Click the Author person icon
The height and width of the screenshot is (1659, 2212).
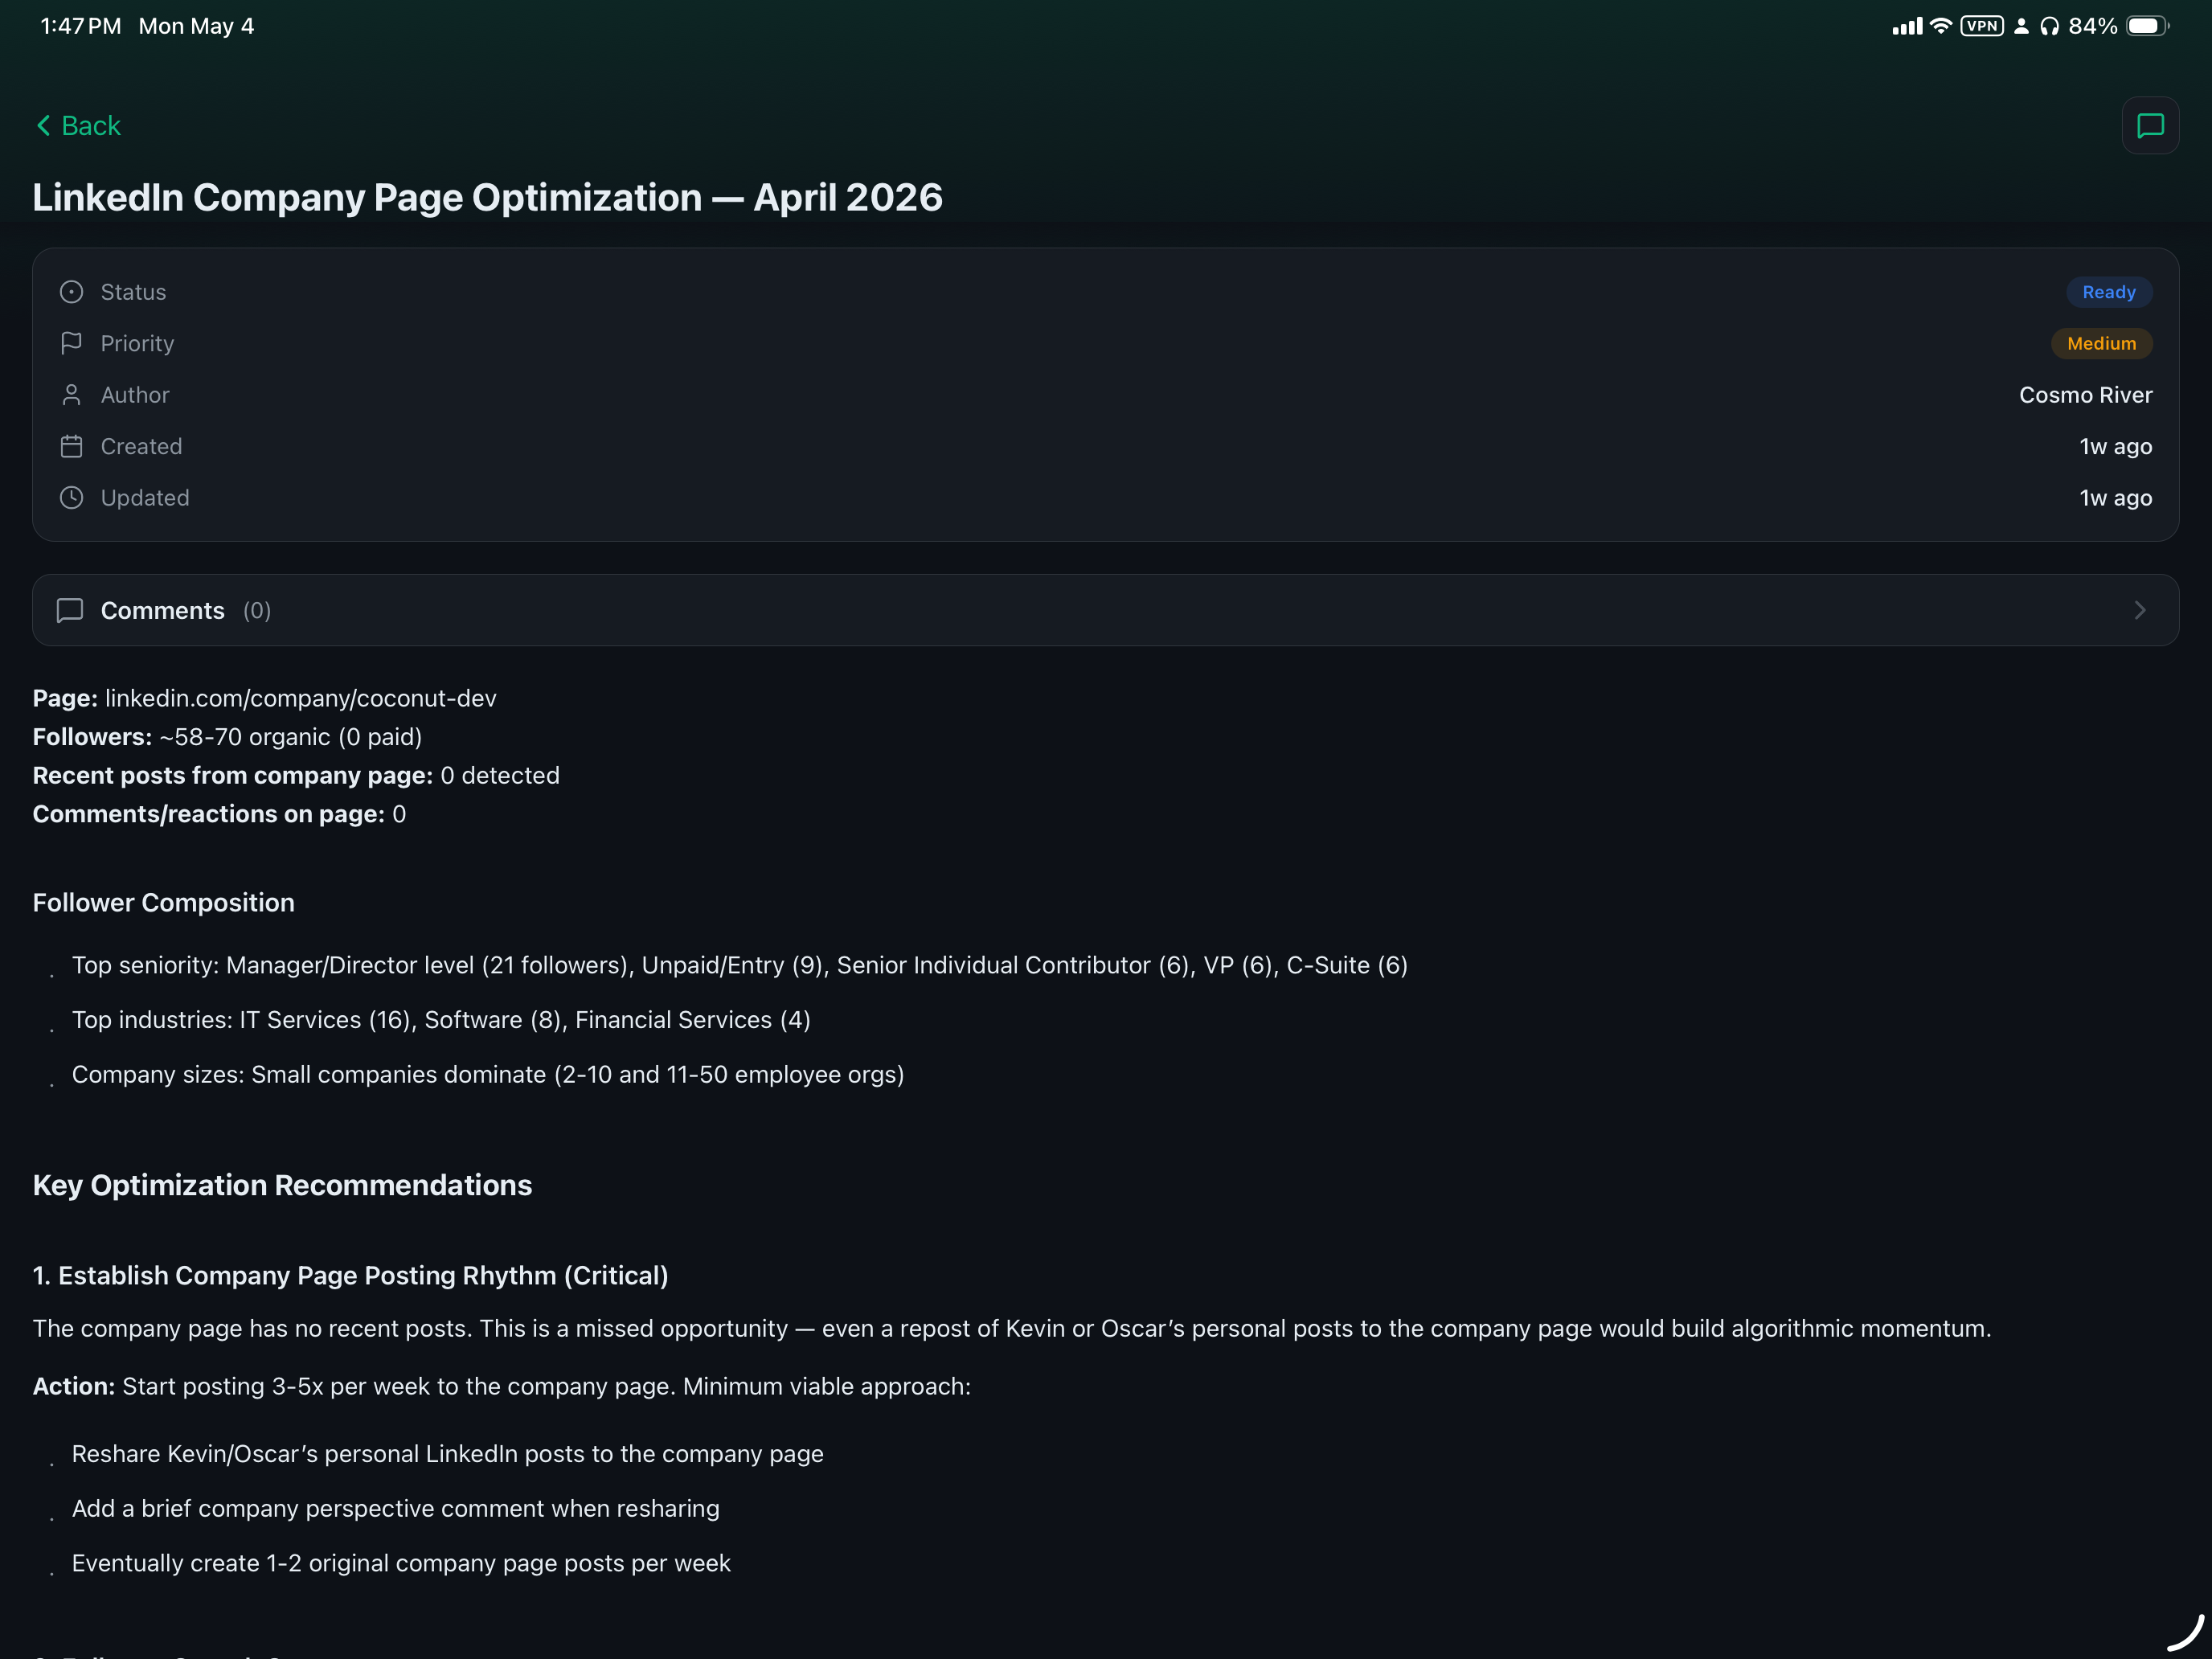pos(71,395)
